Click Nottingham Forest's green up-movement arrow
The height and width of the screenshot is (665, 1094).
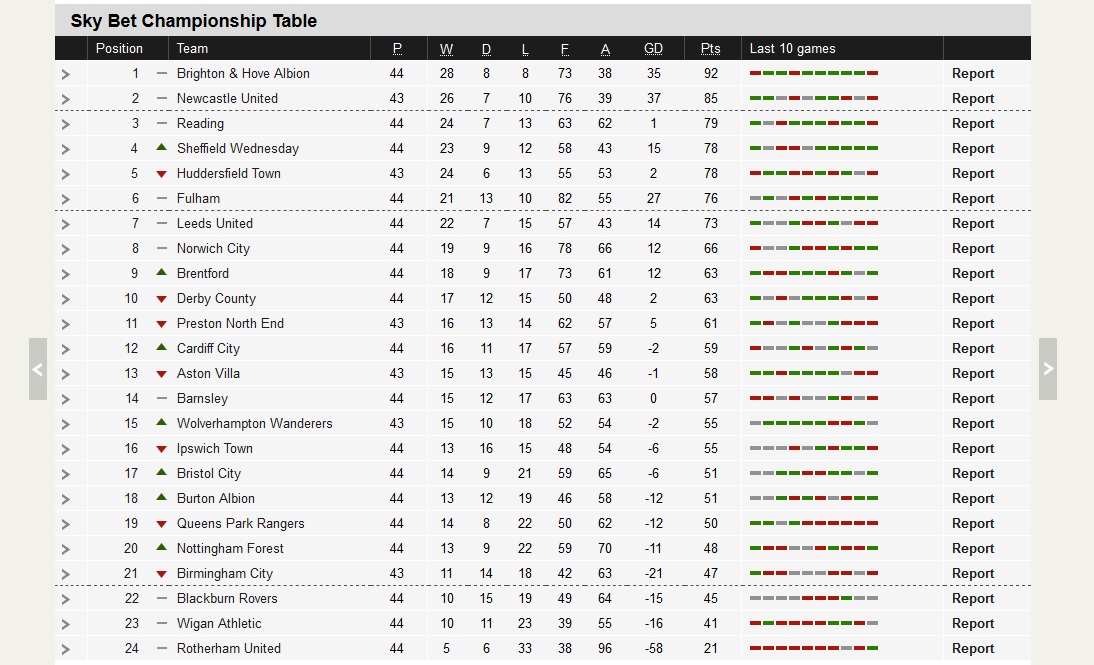click(x=161, y=548)
